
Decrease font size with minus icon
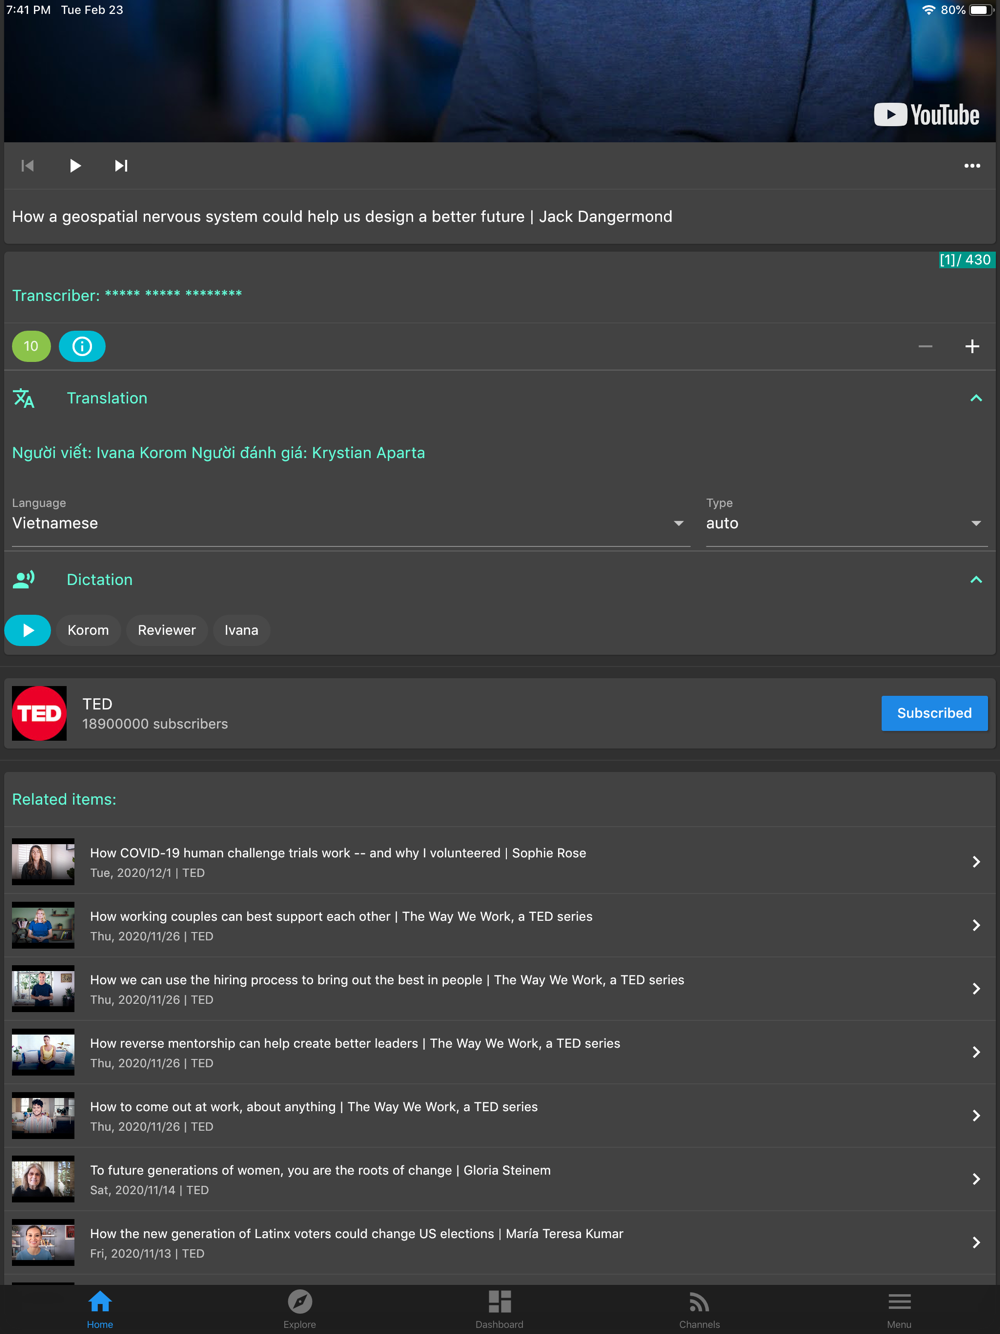click(x=925, y=346)
